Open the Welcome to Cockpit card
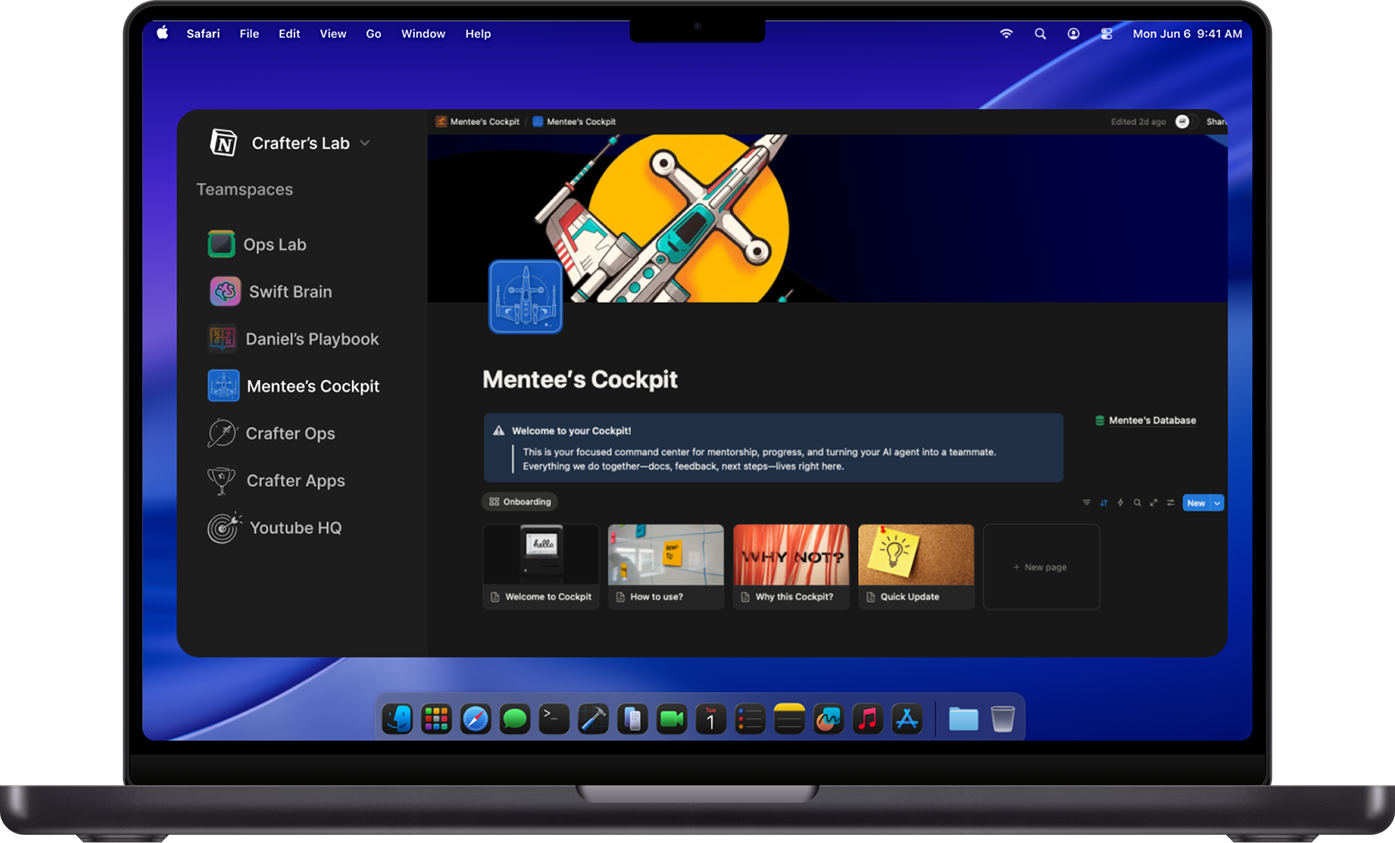The height and width of the screenshot is (843, 1395). (541, 567)
